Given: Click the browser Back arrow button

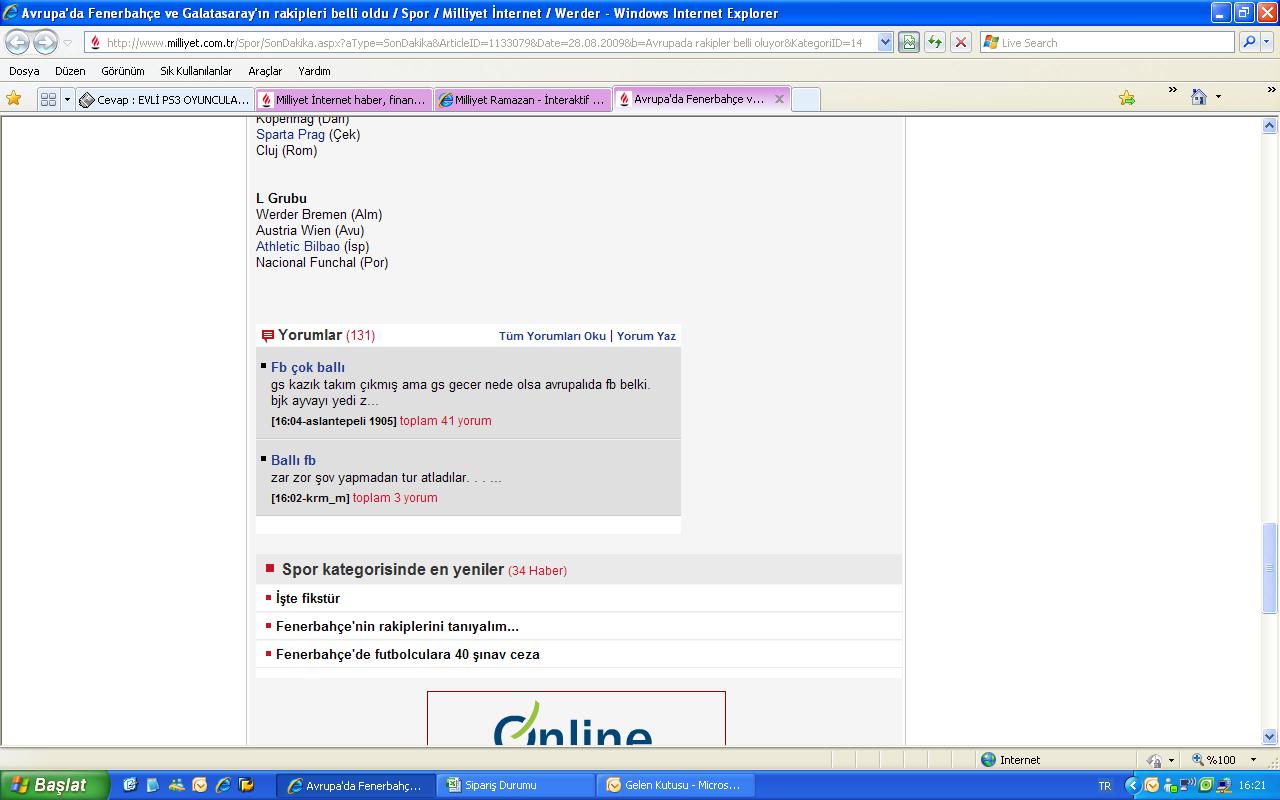Looking at the screenshot, I should point(18,43).
